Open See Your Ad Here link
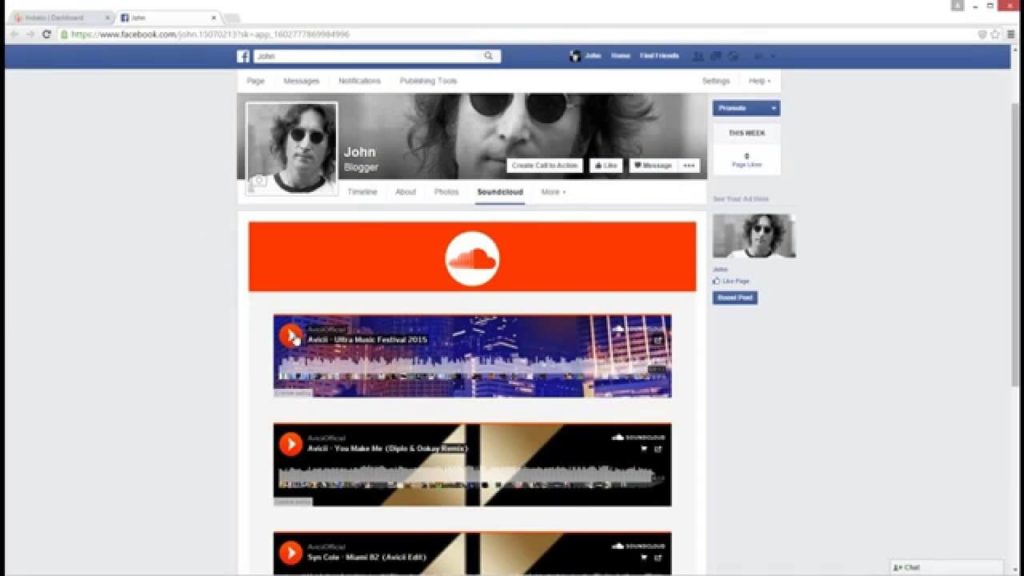Viewport: 1024px width, 576px height. click(x=741, y=199)
